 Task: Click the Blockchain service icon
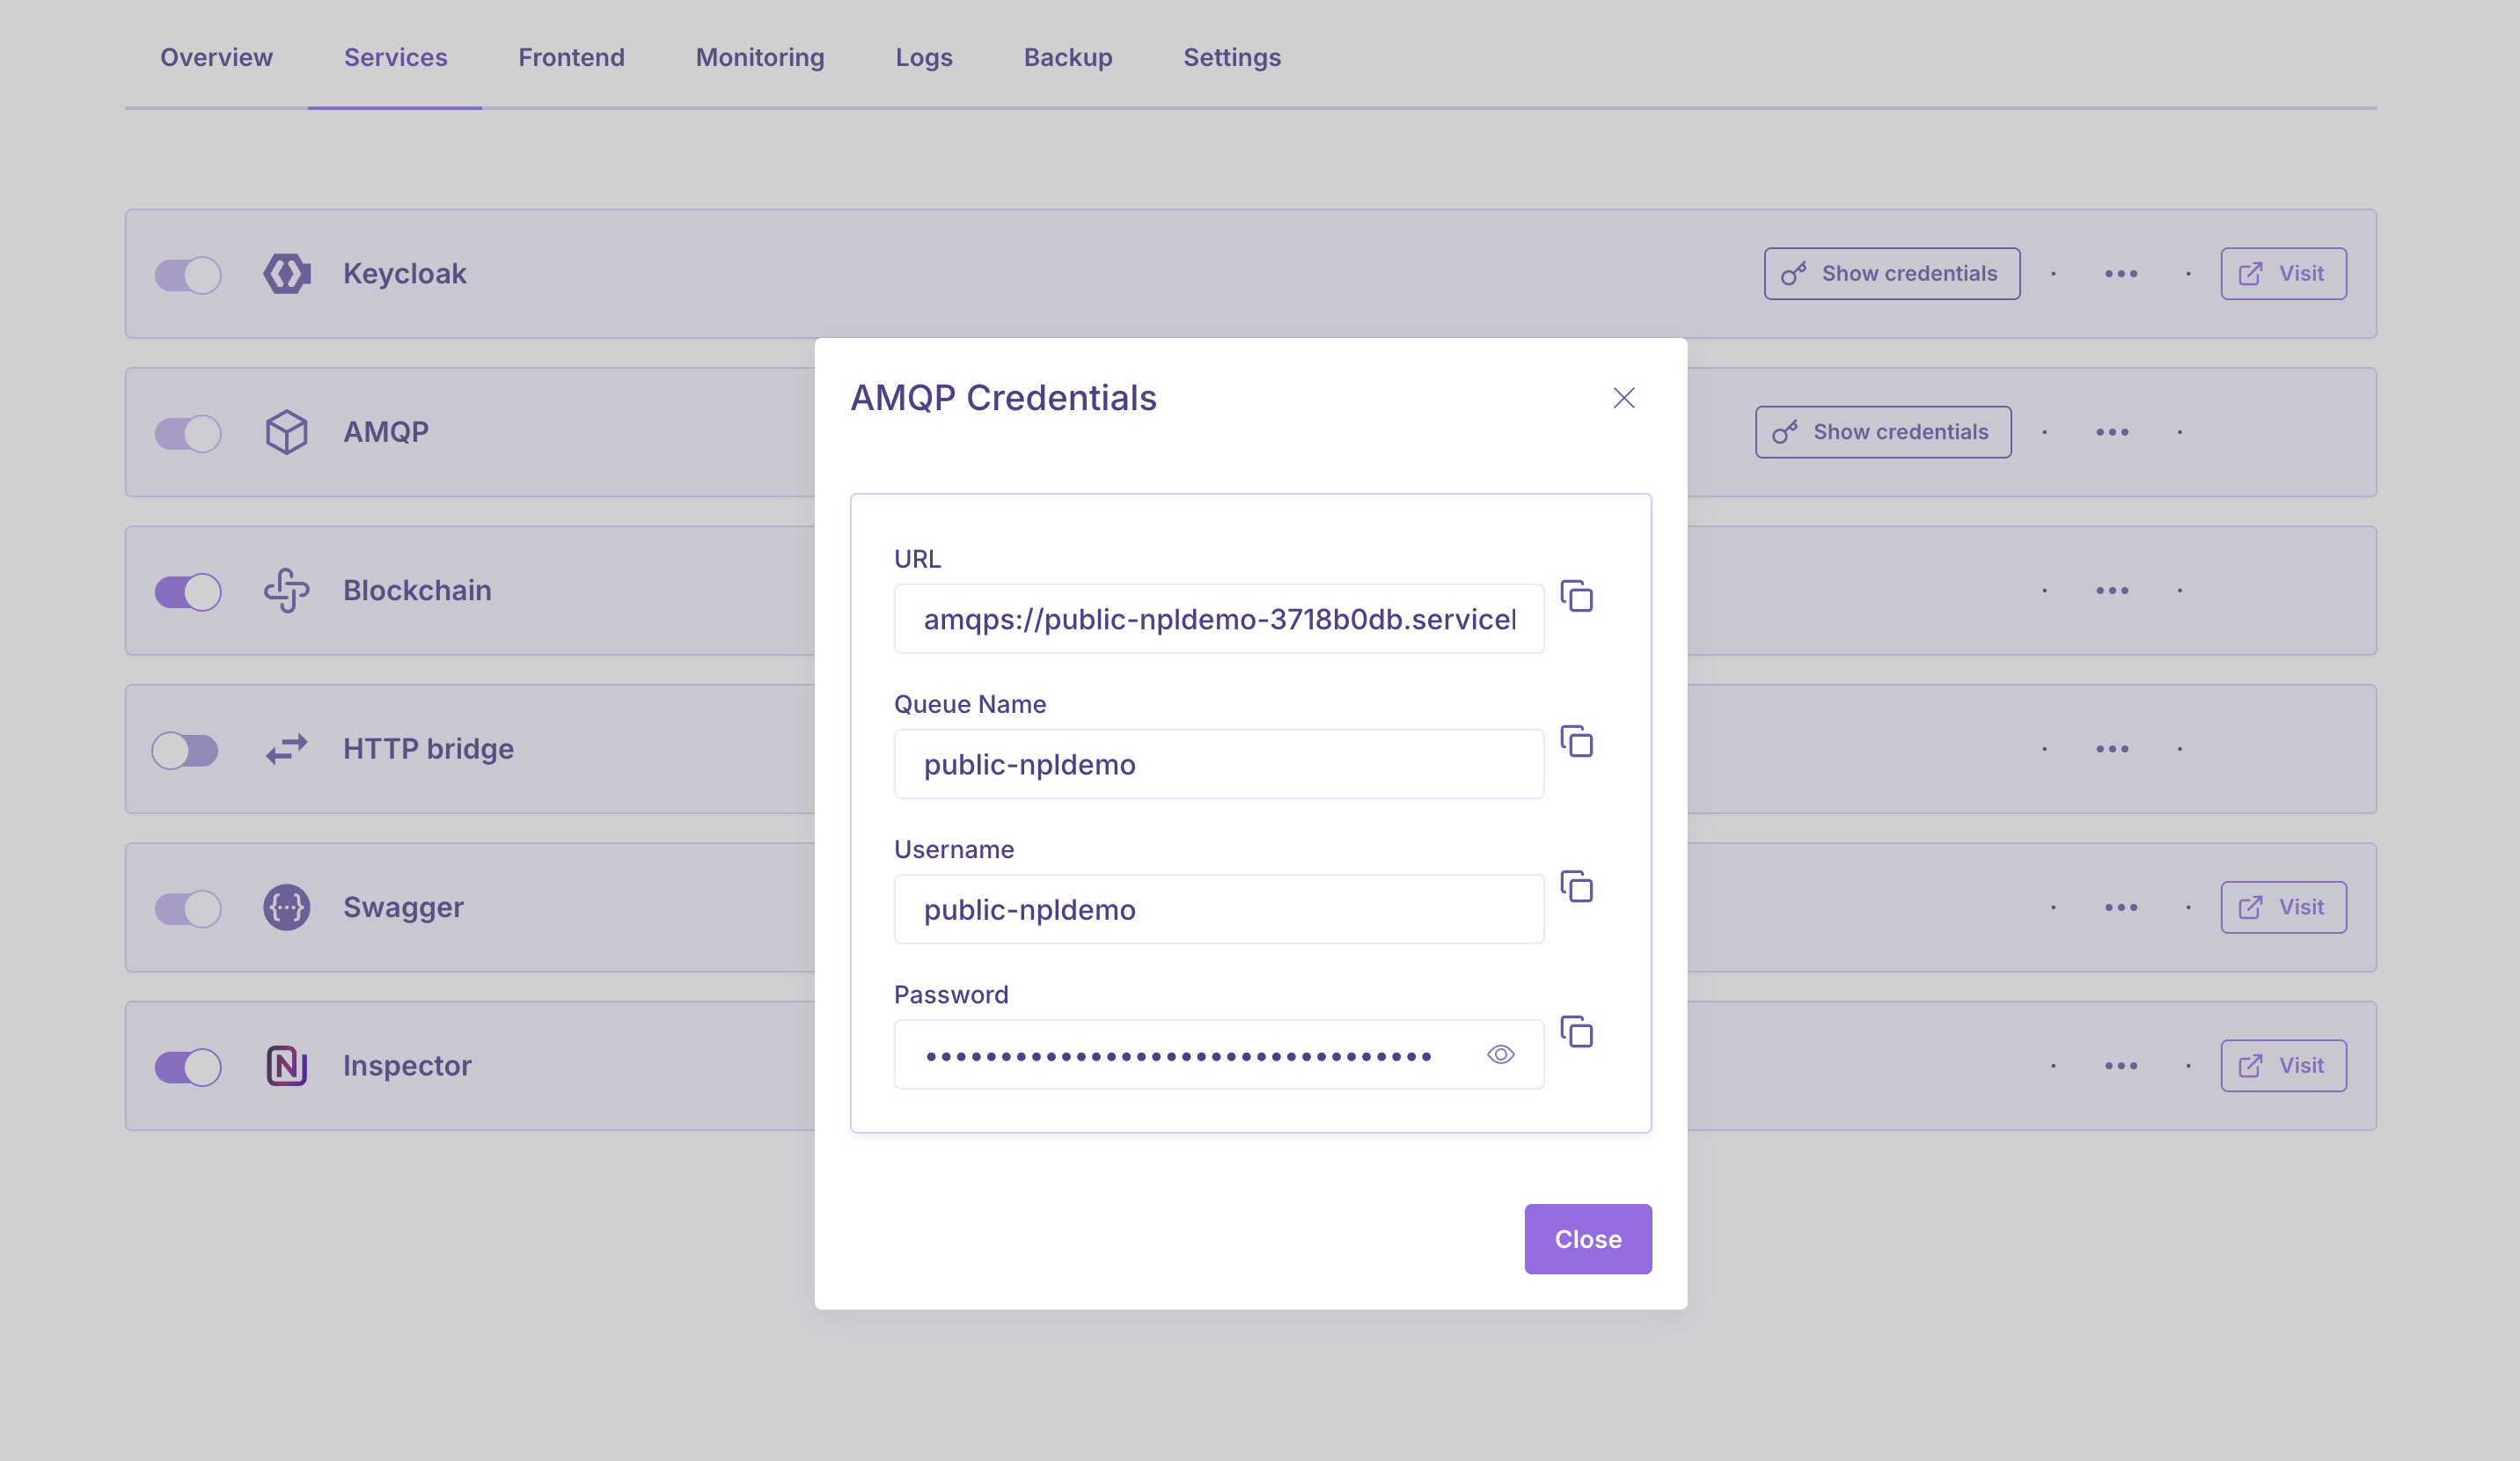(287, 590)
